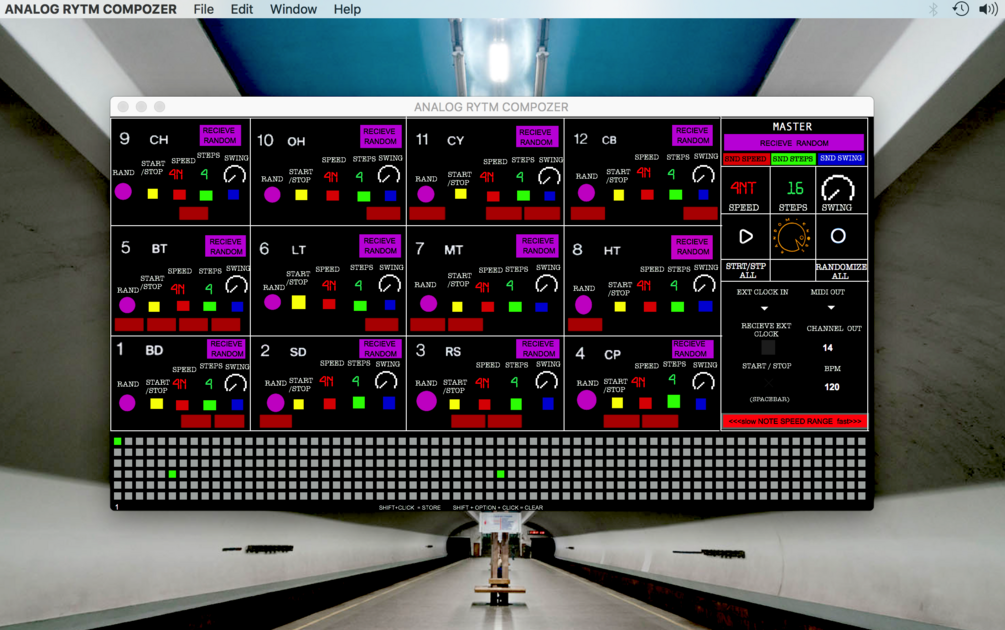
Task: Toggle 11 CY yellow start/stop square
Action: (460, 194)
